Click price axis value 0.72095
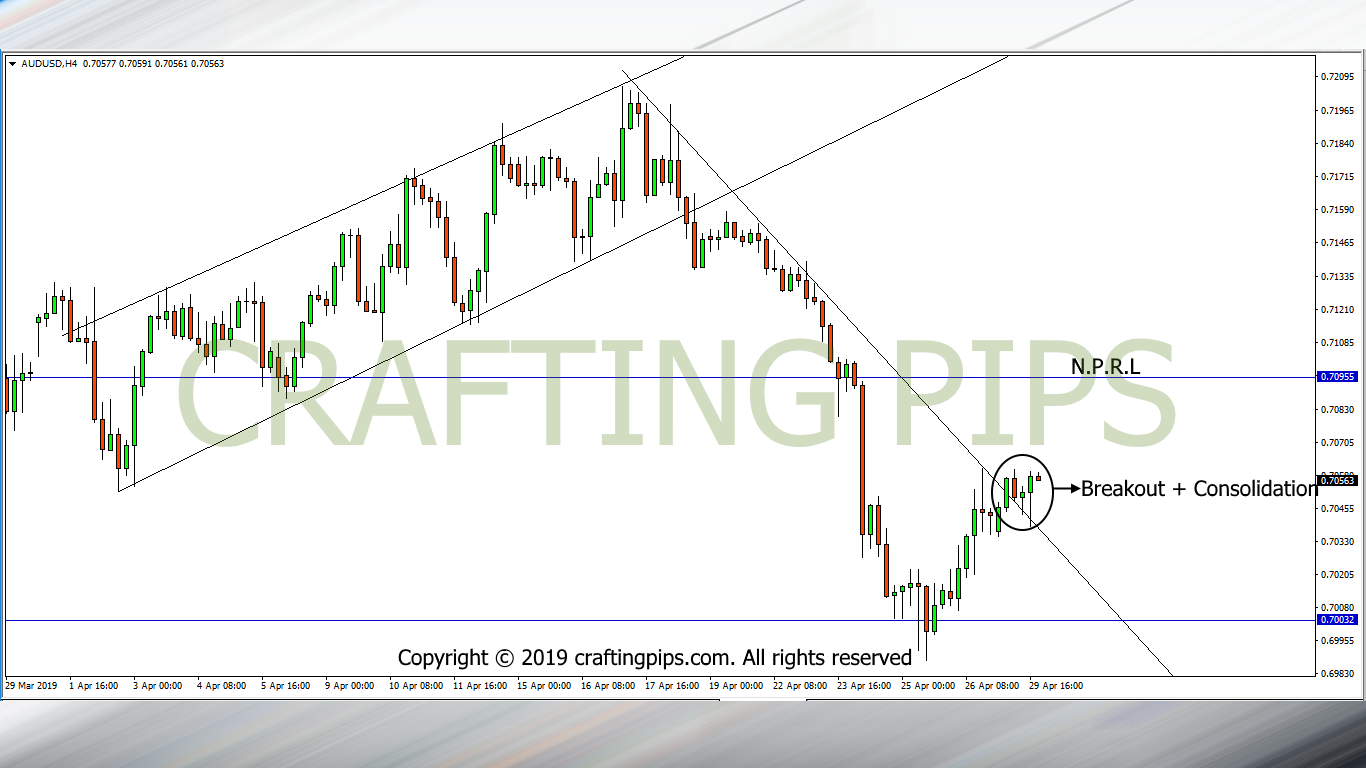 (x=1337, y=77)
